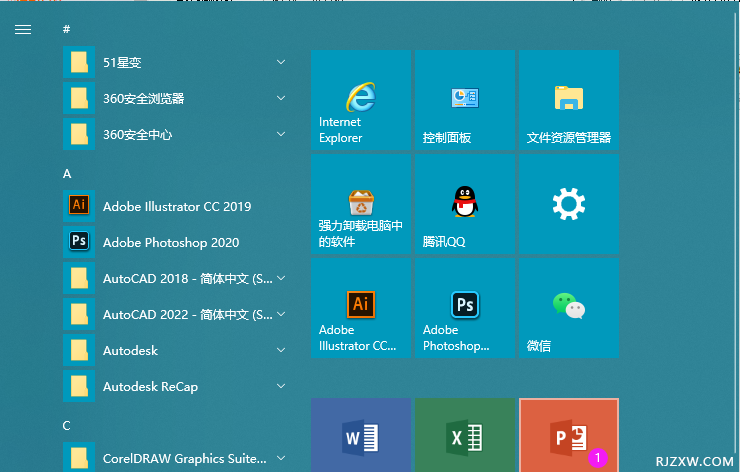The width and height of the screenshot is (740, 472).
Task: Click the A section letter header
Action: coord(67,174)
